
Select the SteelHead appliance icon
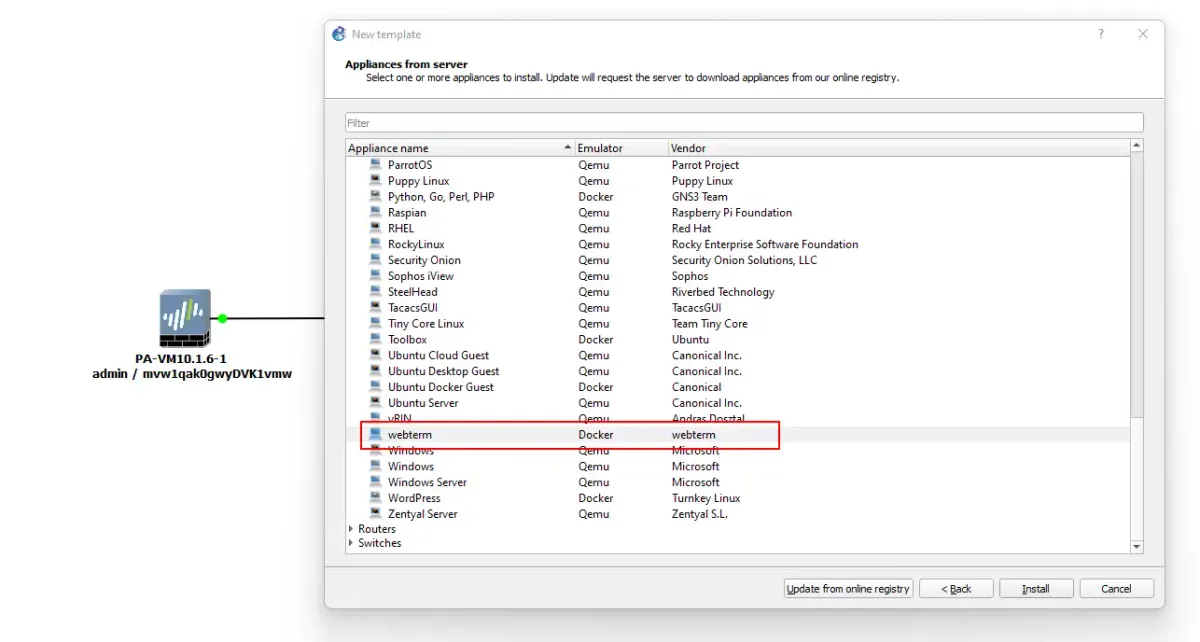pos(375,292)
